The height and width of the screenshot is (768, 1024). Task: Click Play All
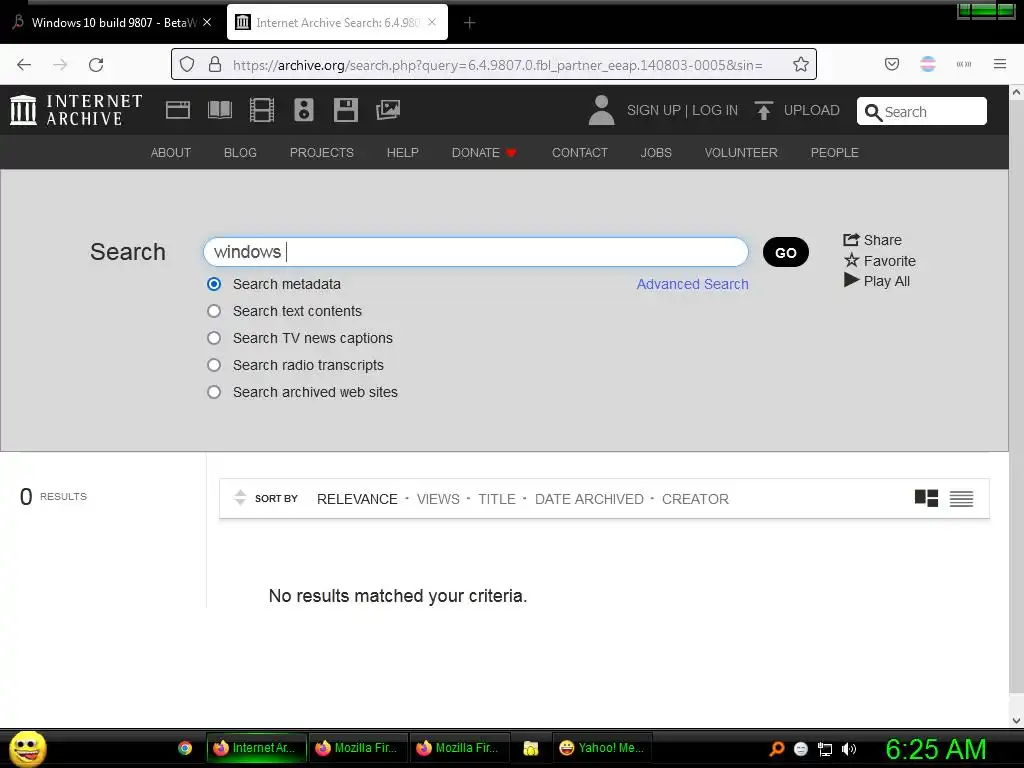(x=877, y=281)
